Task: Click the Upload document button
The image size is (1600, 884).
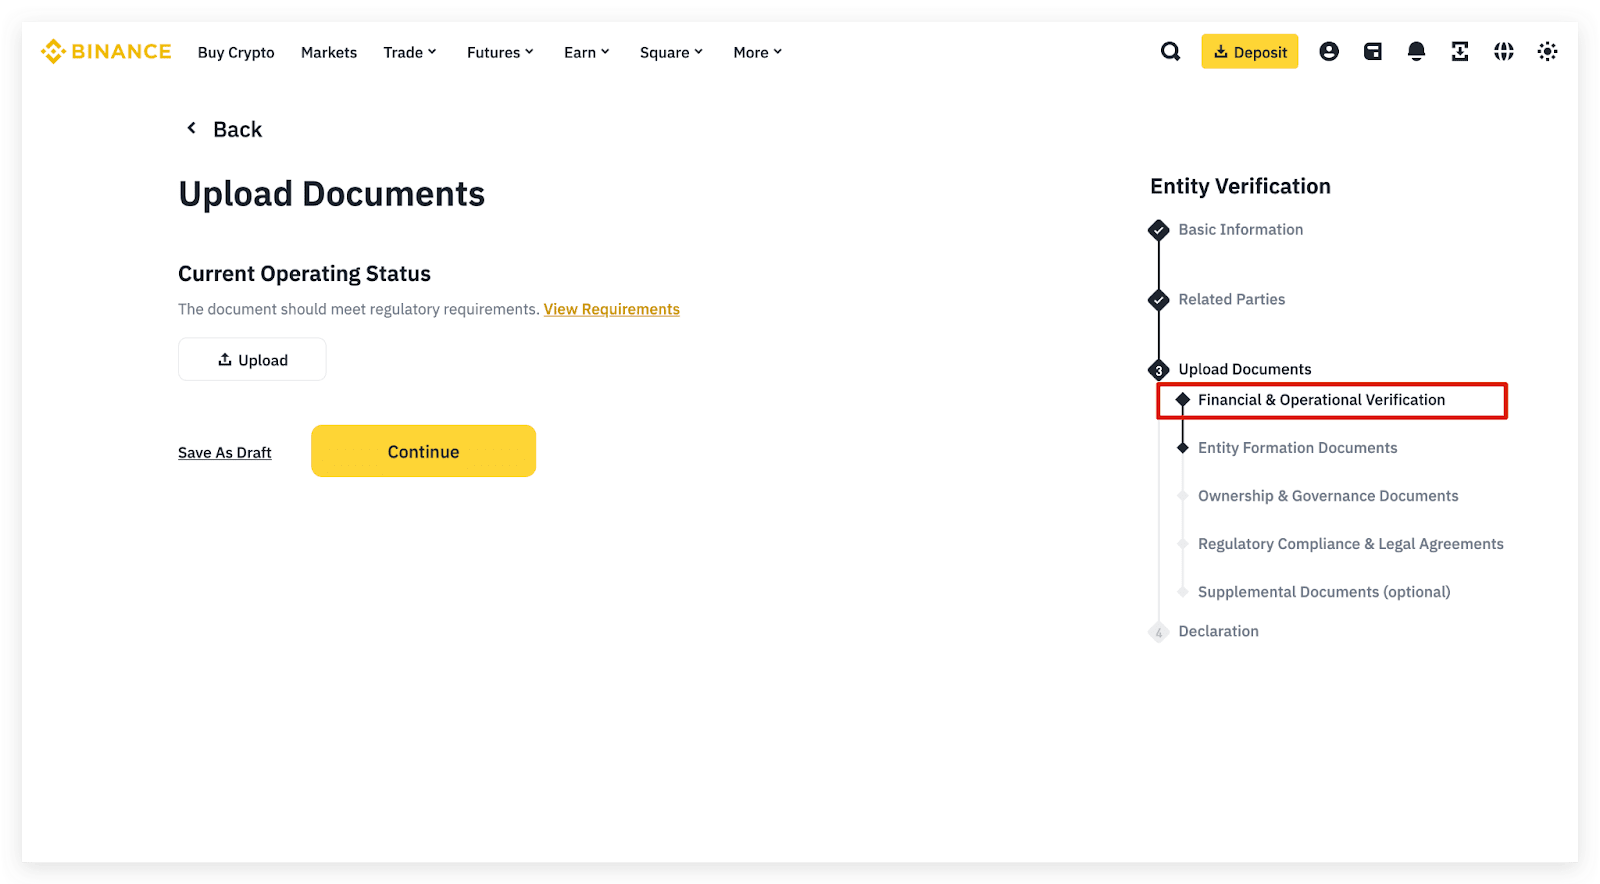Action: pos(252,360)
